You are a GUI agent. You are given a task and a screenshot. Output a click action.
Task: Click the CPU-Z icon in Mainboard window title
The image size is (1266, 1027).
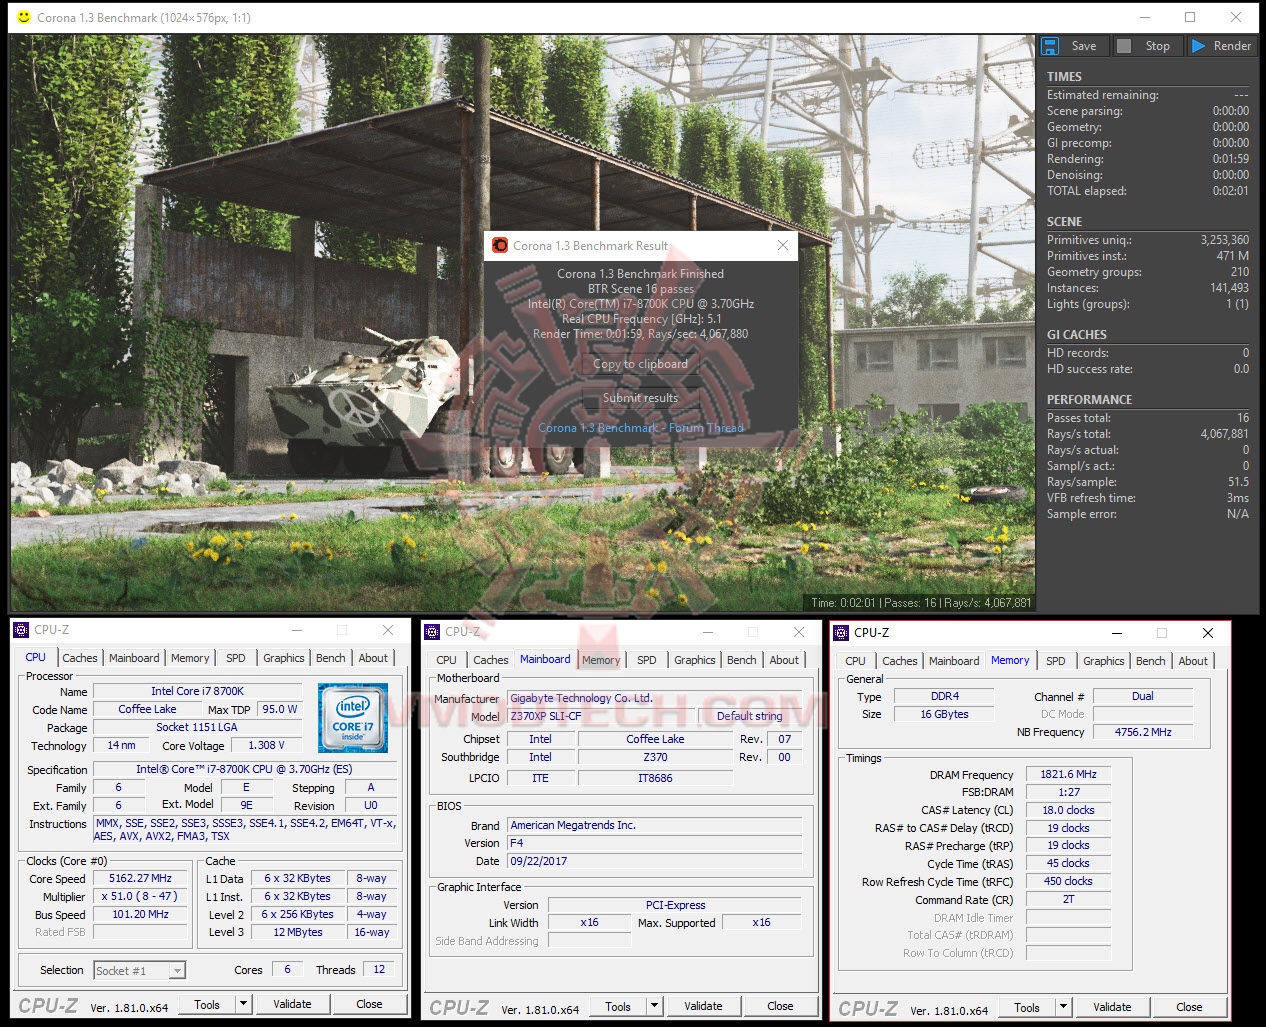tap(432, 632)
